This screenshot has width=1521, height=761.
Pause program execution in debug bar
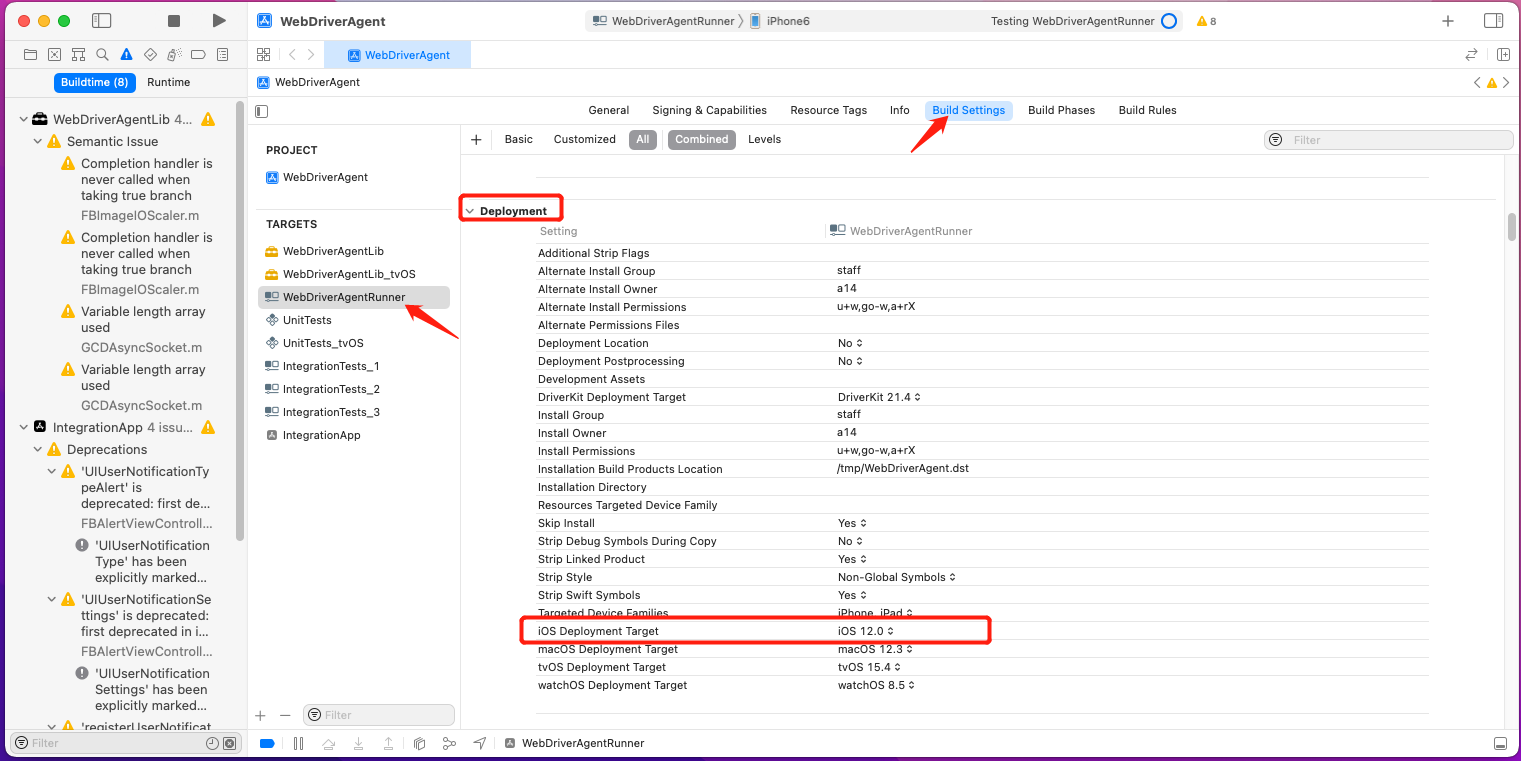point(298,743)
